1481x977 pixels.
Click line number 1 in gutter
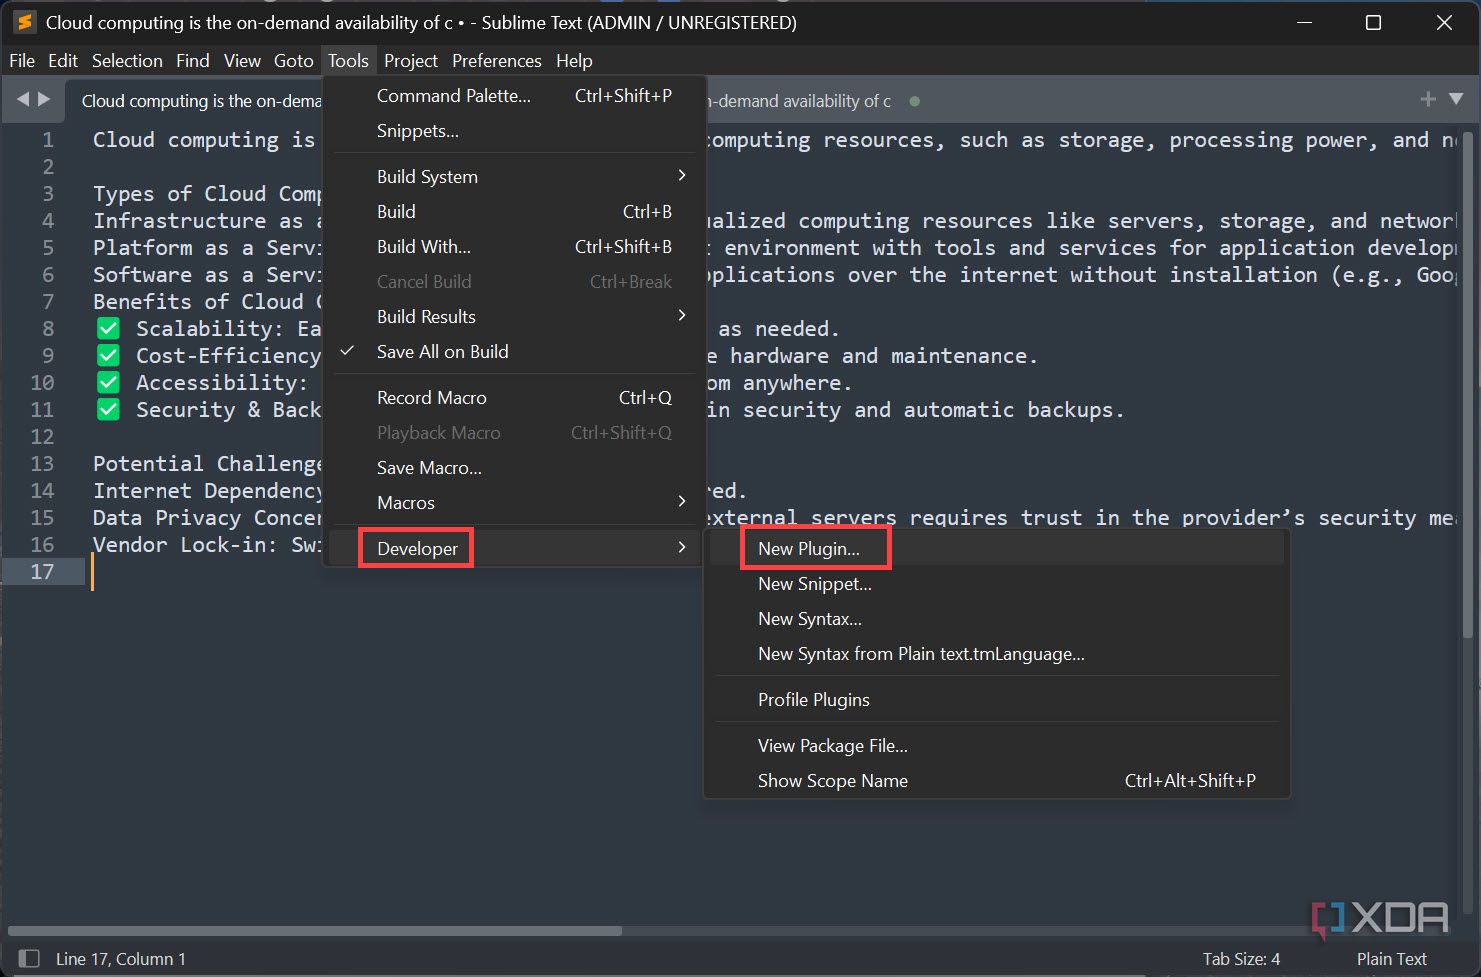tap(48, 140)
